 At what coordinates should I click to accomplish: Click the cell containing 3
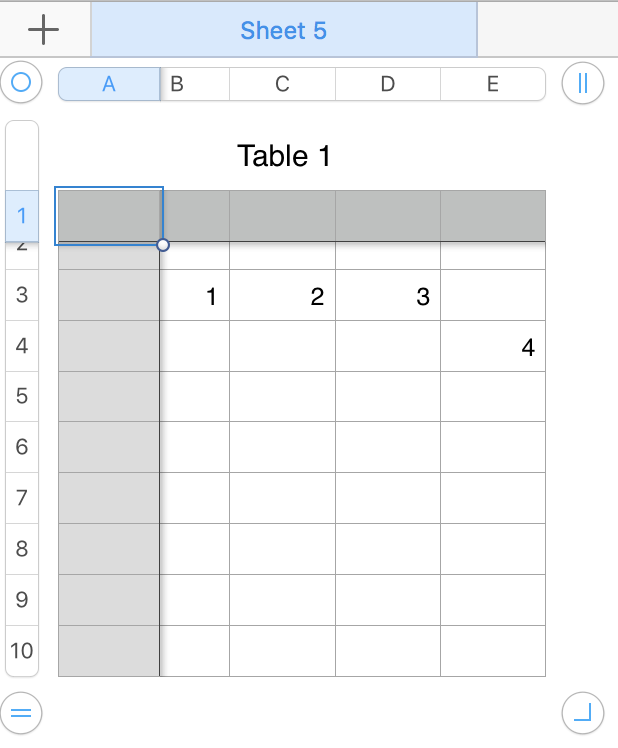[x=387, y=296]
